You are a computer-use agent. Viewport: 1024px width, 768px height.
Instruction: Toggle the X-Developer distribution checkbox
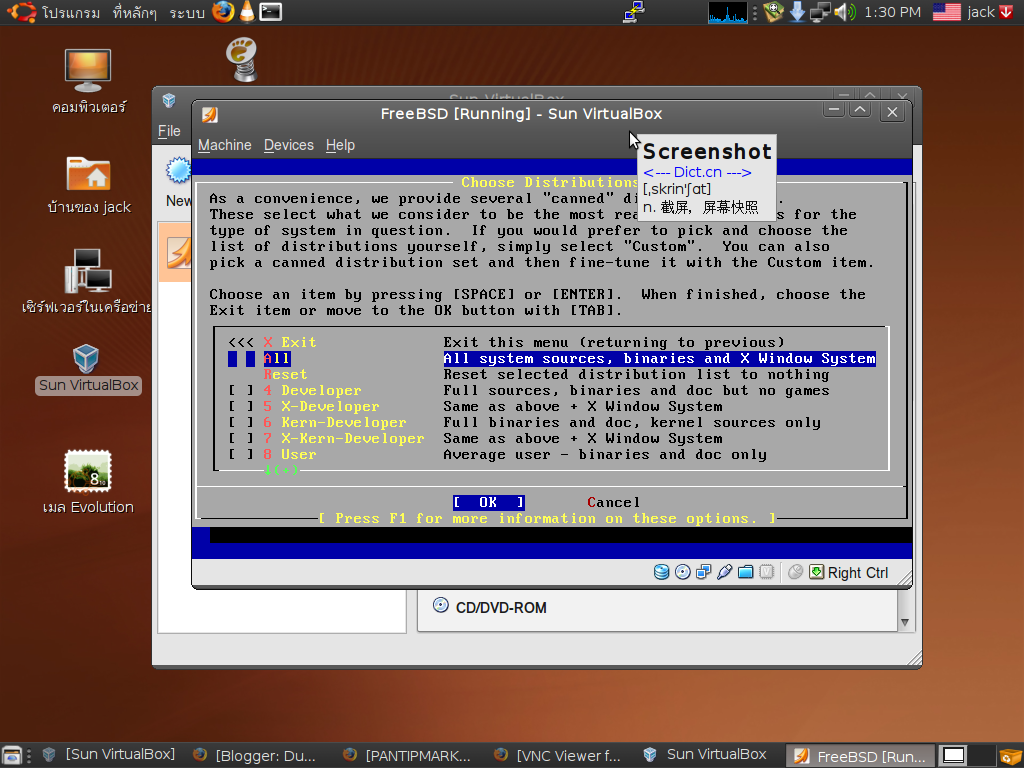(241, 406)
